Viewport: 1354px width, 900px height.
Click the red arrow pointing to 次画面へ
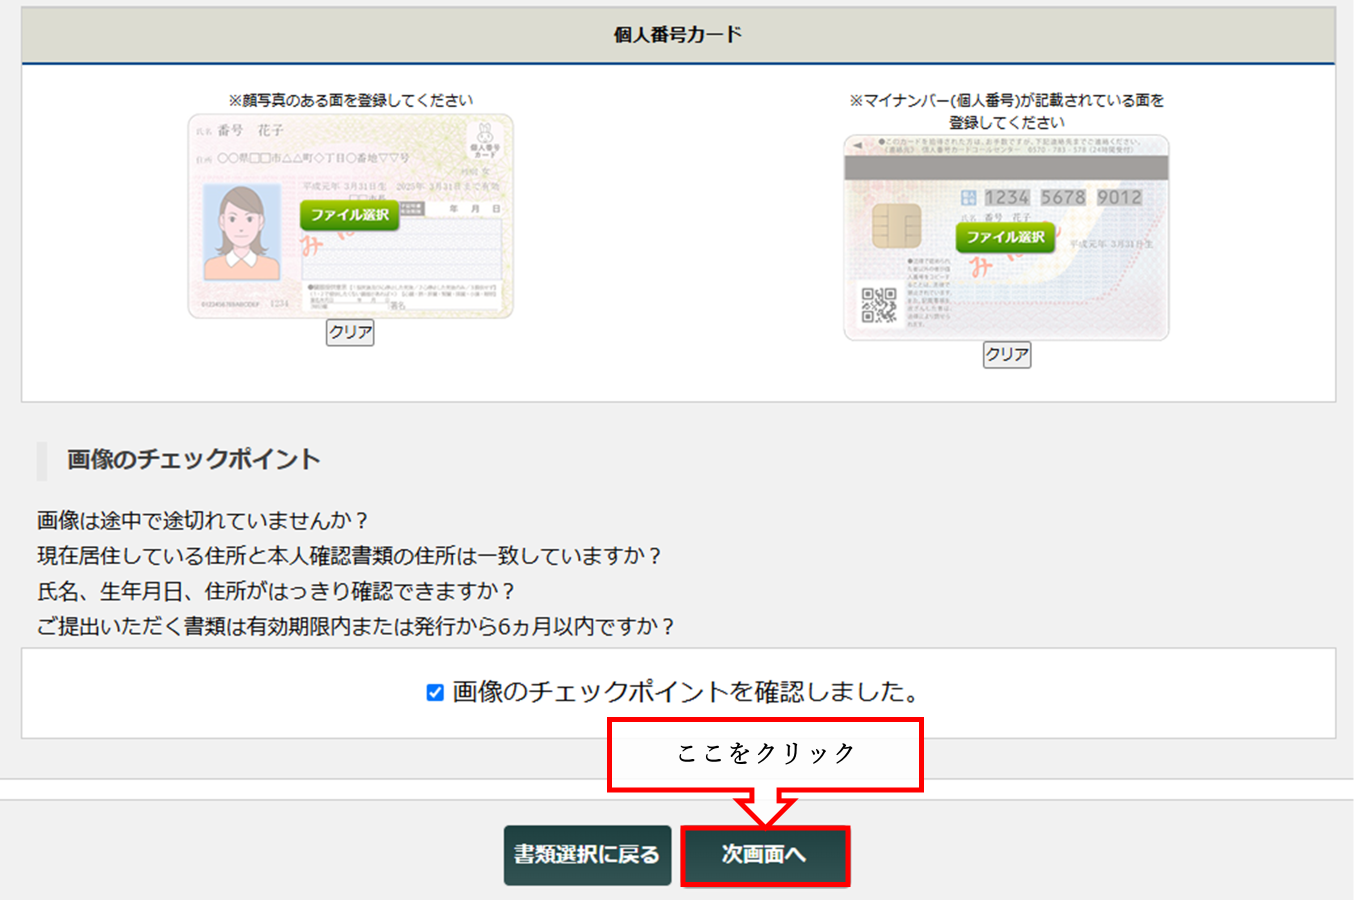pyautogui.click(x=765, y=808)
